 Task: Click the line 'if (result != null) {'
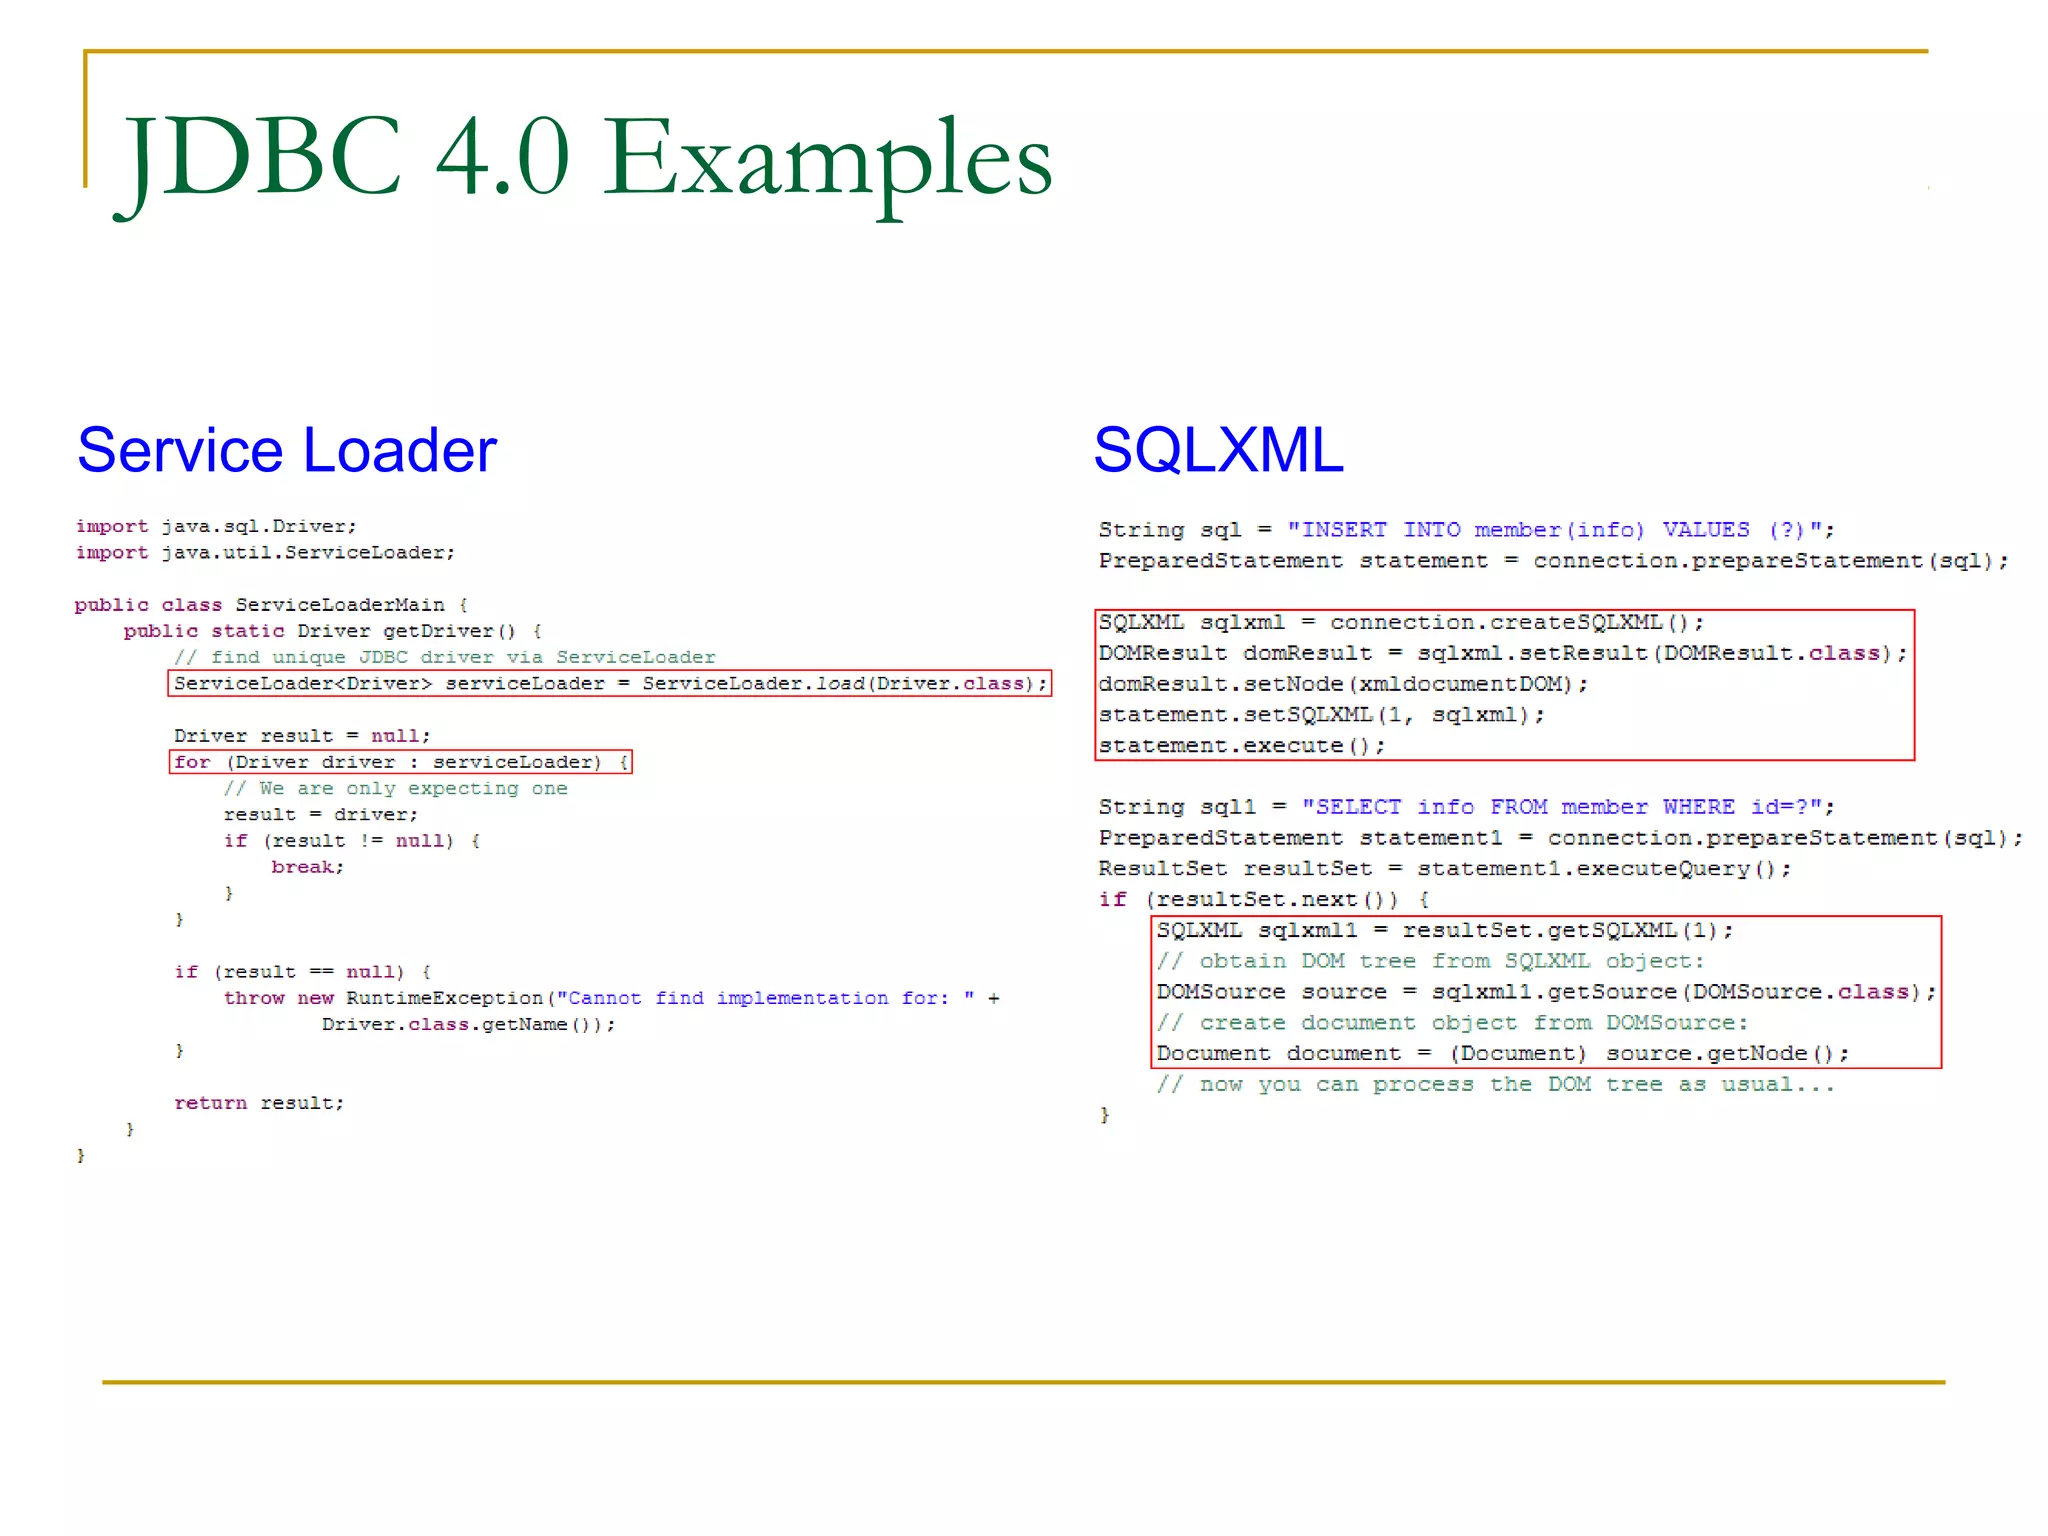point(352,840)
